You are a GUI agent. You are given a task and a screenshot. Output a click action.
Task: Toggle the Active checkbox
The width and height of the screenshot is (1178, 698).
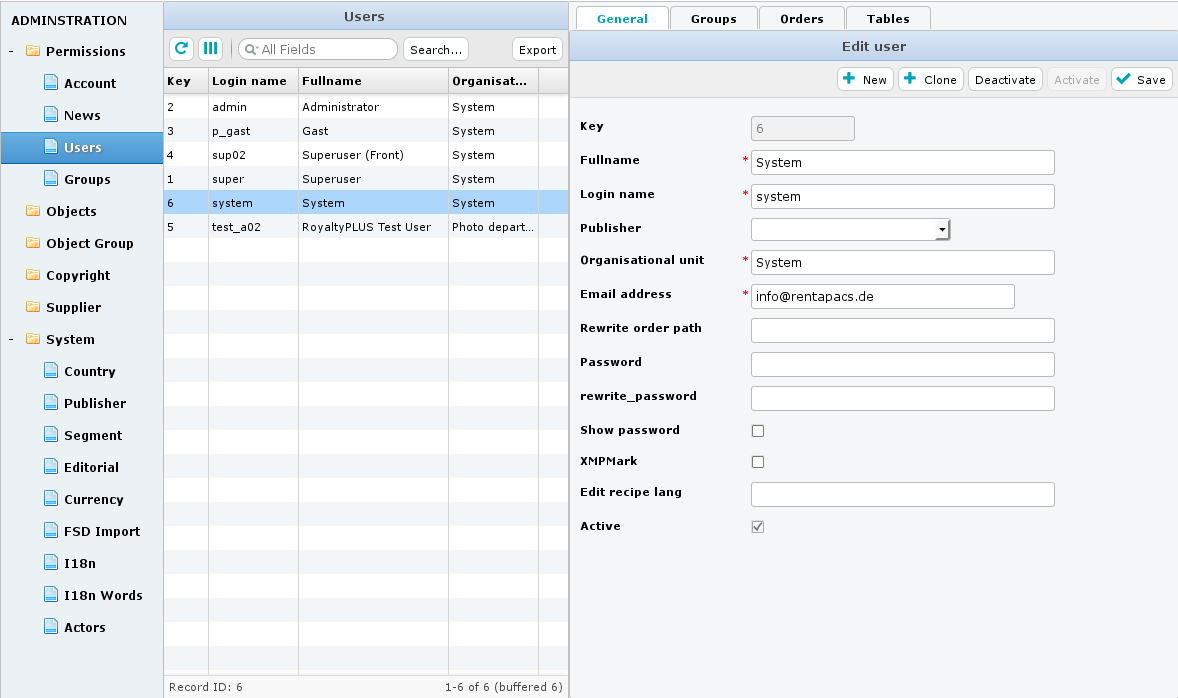pos(758,527)
